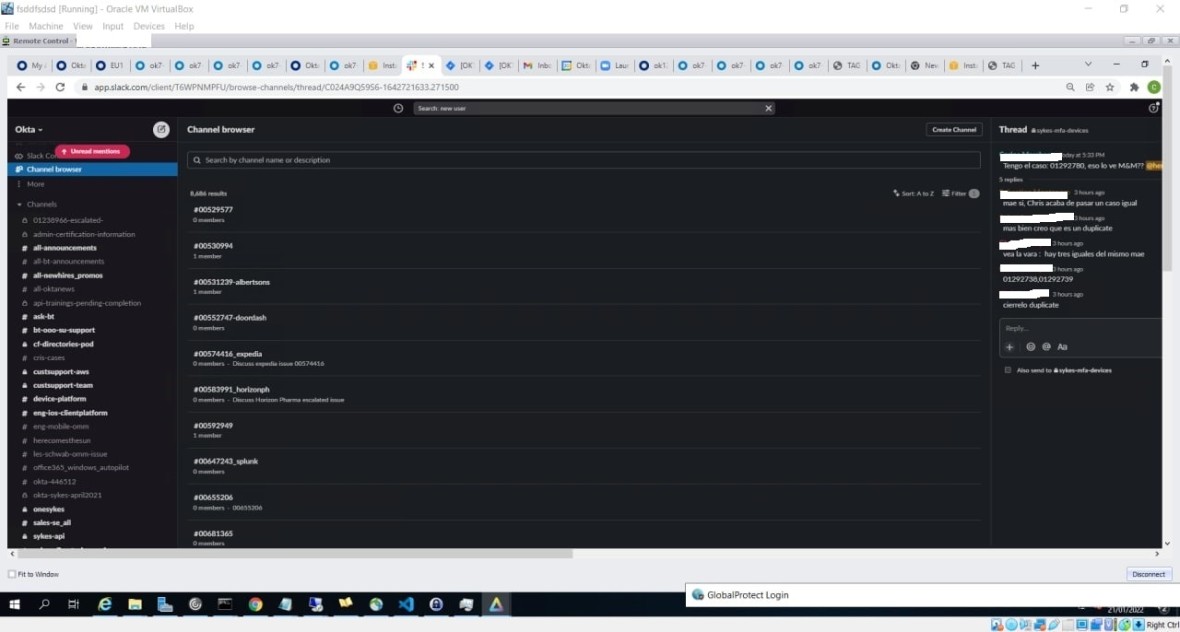
Task: Check the Fit to Window checkbox
Action: 11,574
